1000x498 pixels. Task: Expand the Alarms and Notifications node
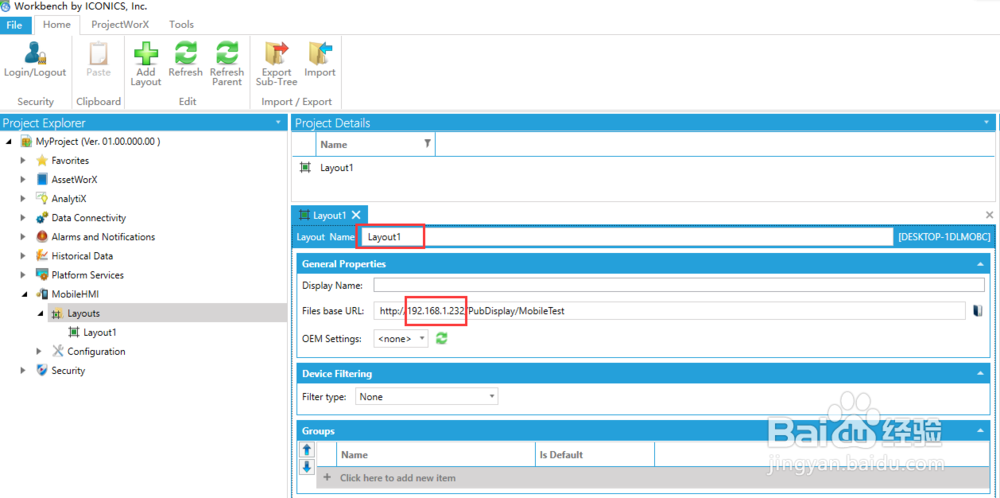tap(24, 237)
